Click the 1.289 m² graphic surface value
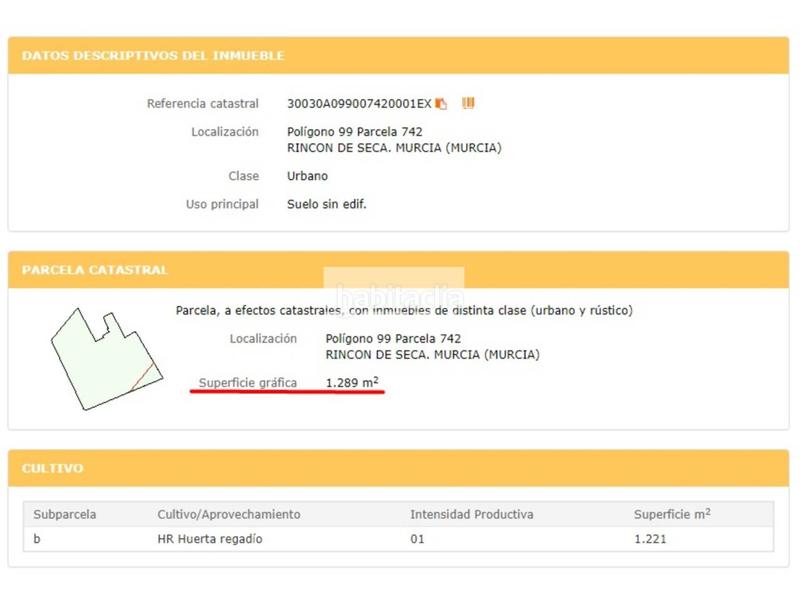Screen dimensions: 800x600 (x=352, y=383)
